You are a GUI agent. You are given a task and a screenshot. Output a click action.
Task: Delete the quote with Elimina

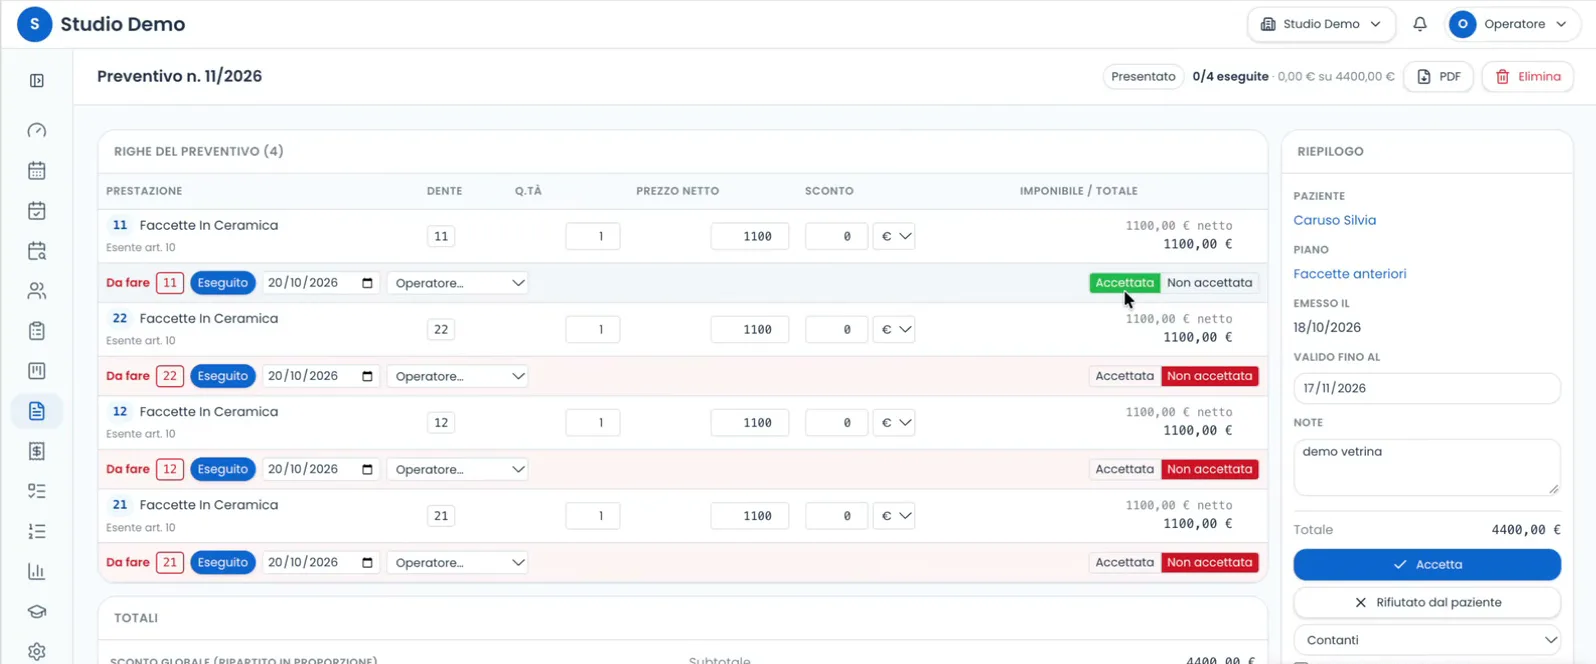click(1527, 77)
